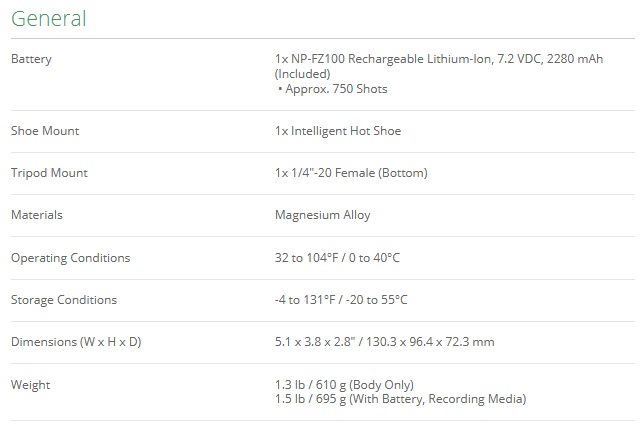Select the Shoe Mount label
Viewport: 640px width, 433px height.
45,131
